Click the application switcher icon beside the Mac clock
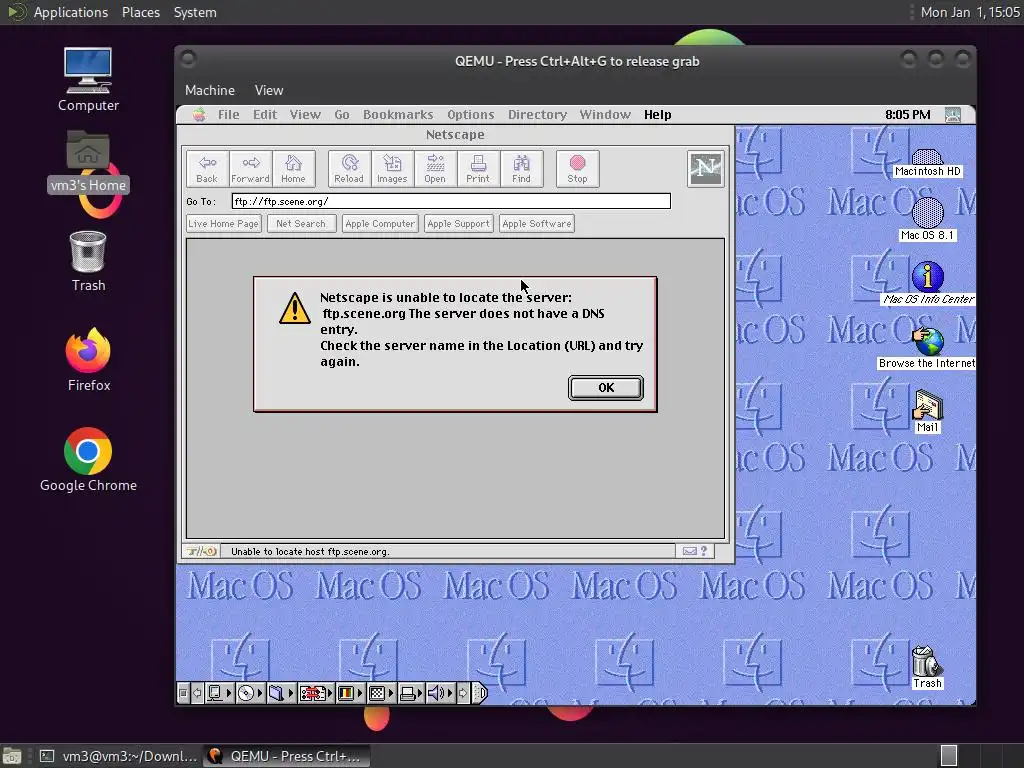 953,115
